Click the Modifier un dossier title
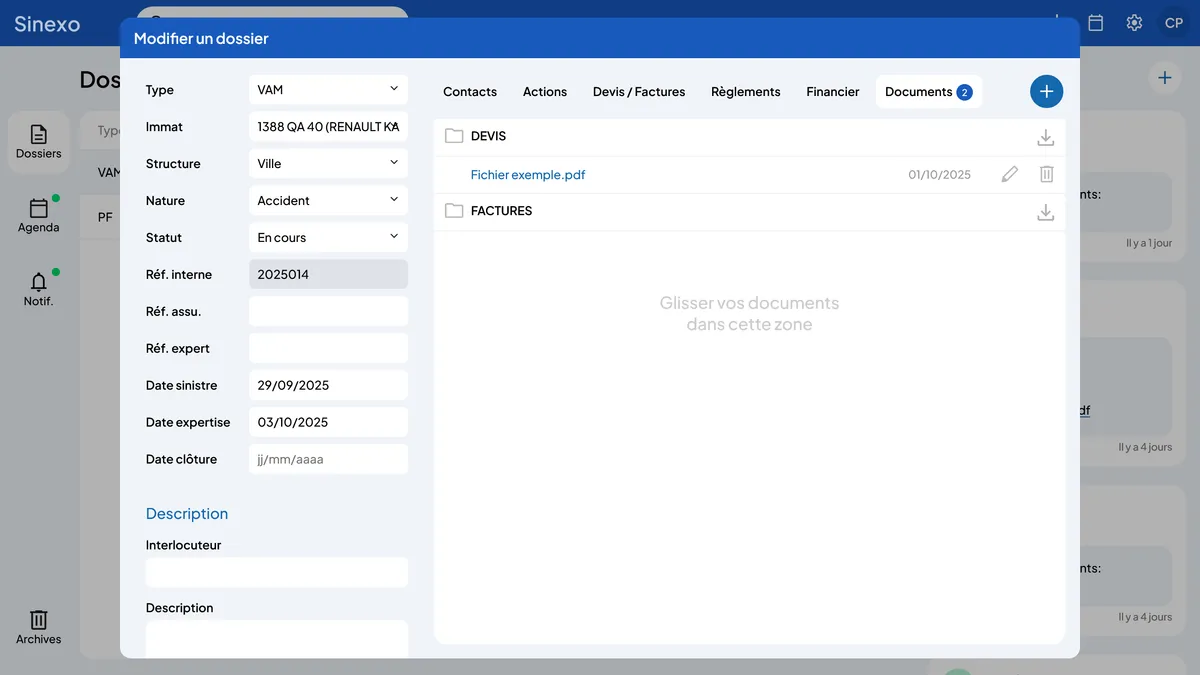The width and height of the screenshot is (1200, 675). click(x=201, y=39)
